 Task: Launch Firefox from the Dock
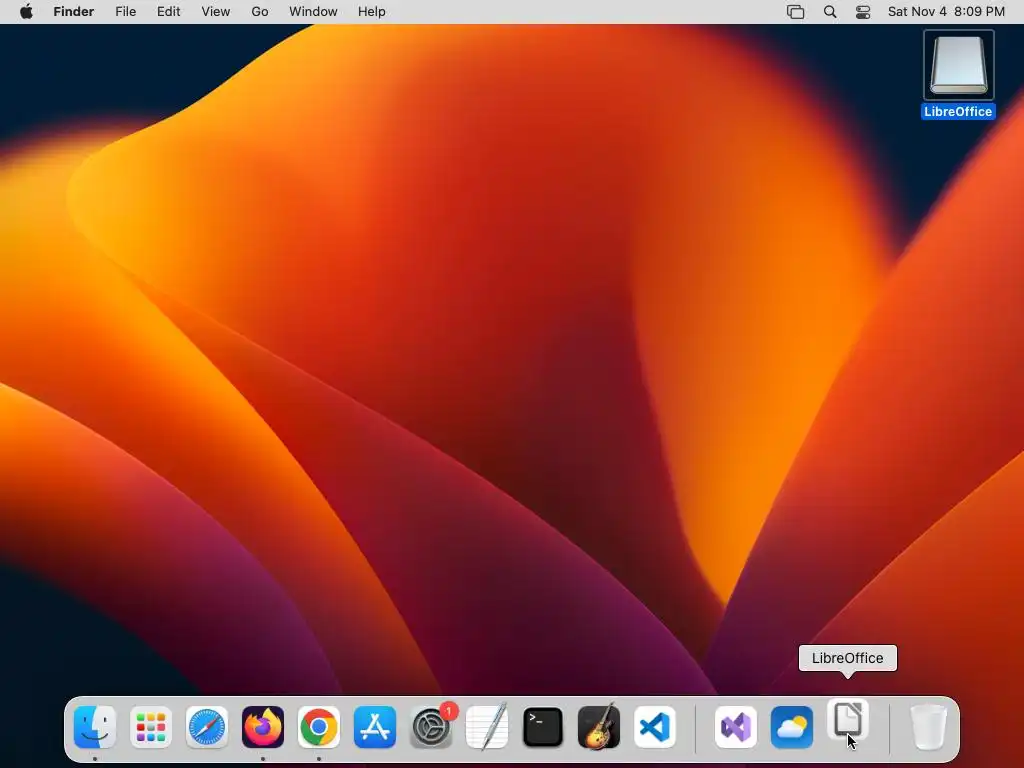(x=263, y=727)
